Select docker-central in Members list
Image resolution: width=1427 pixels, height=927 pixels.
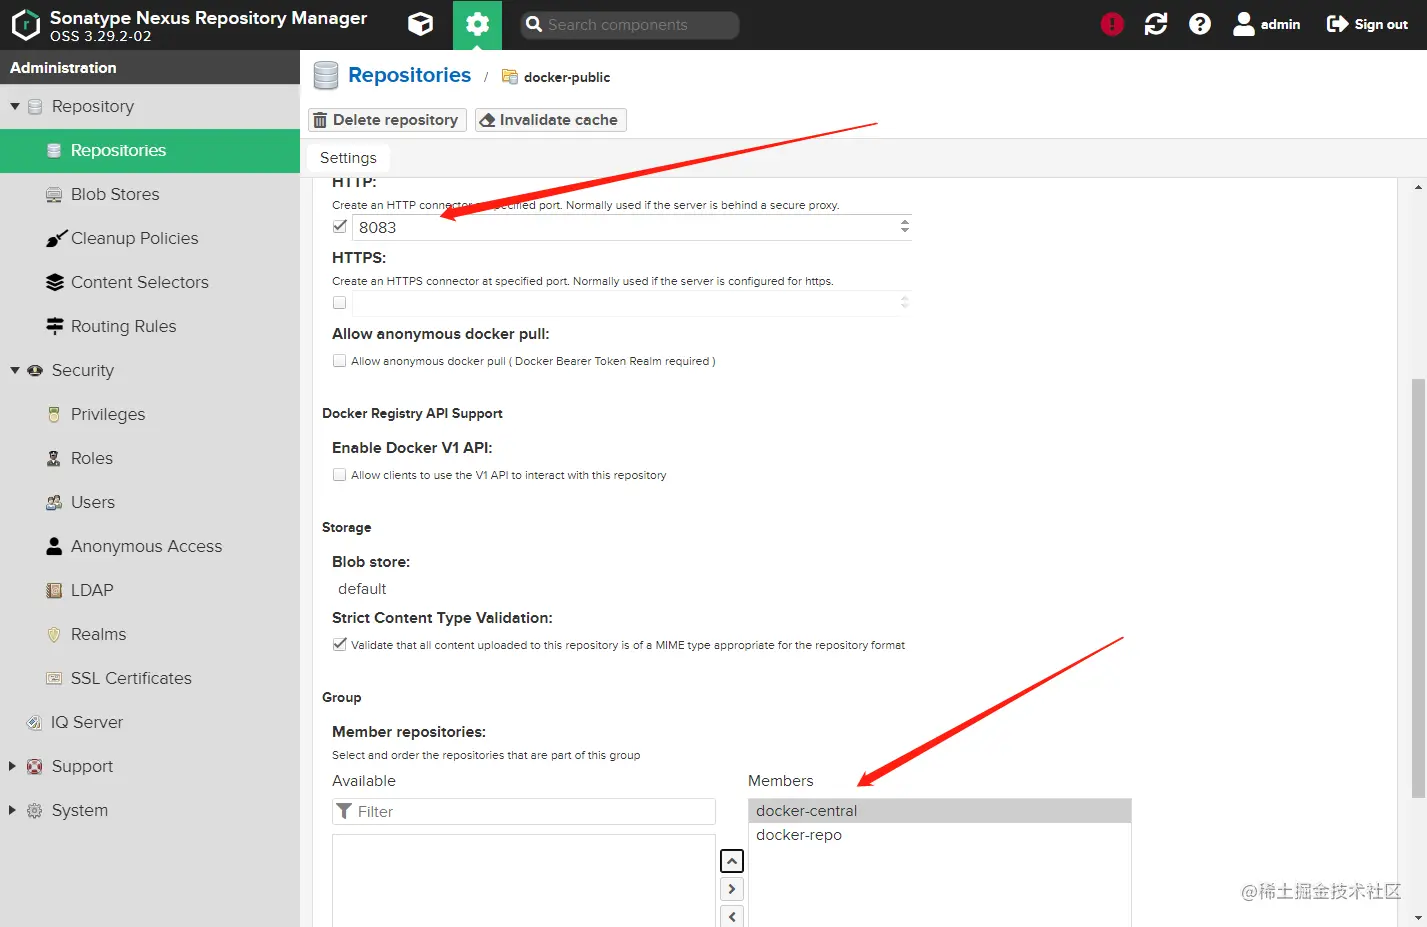(x=940, y=811)
